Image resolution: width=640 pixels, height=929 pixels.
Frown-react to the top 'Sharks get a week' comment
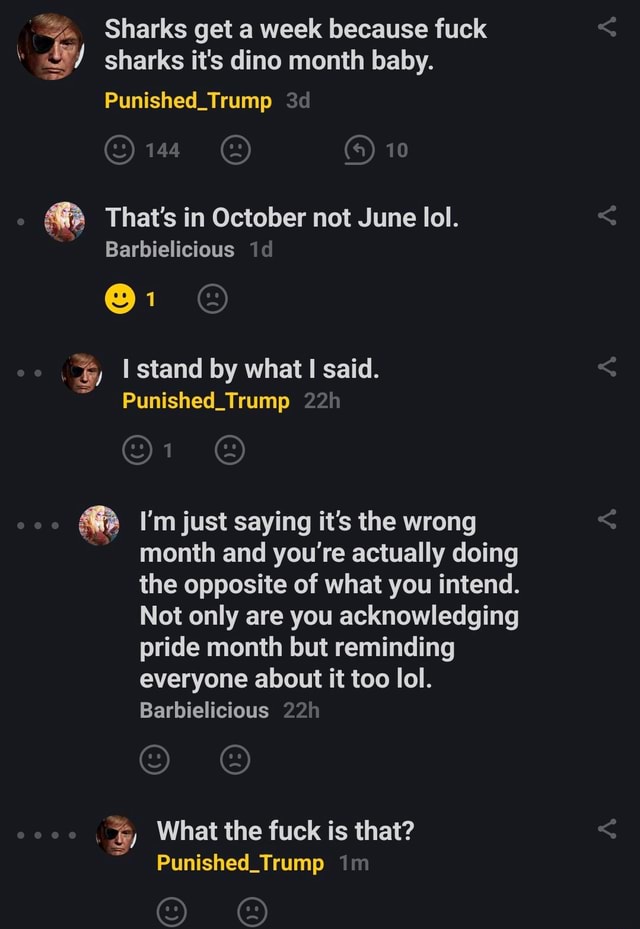point(235,150)
